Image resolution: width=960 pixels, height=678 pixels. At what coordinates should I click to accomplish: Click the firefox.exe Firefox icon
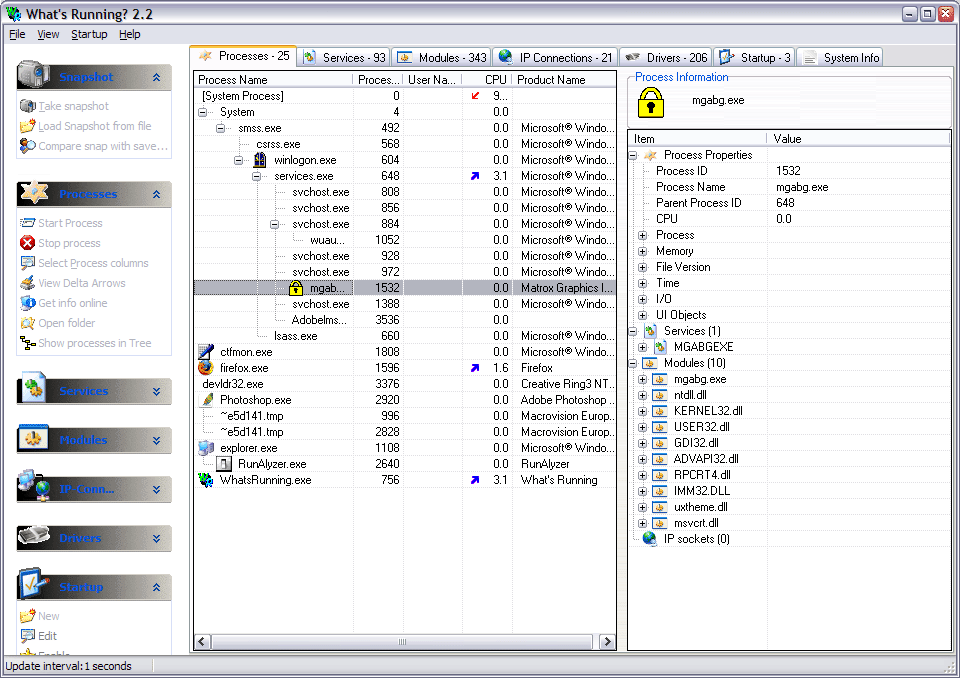[206, 367]
